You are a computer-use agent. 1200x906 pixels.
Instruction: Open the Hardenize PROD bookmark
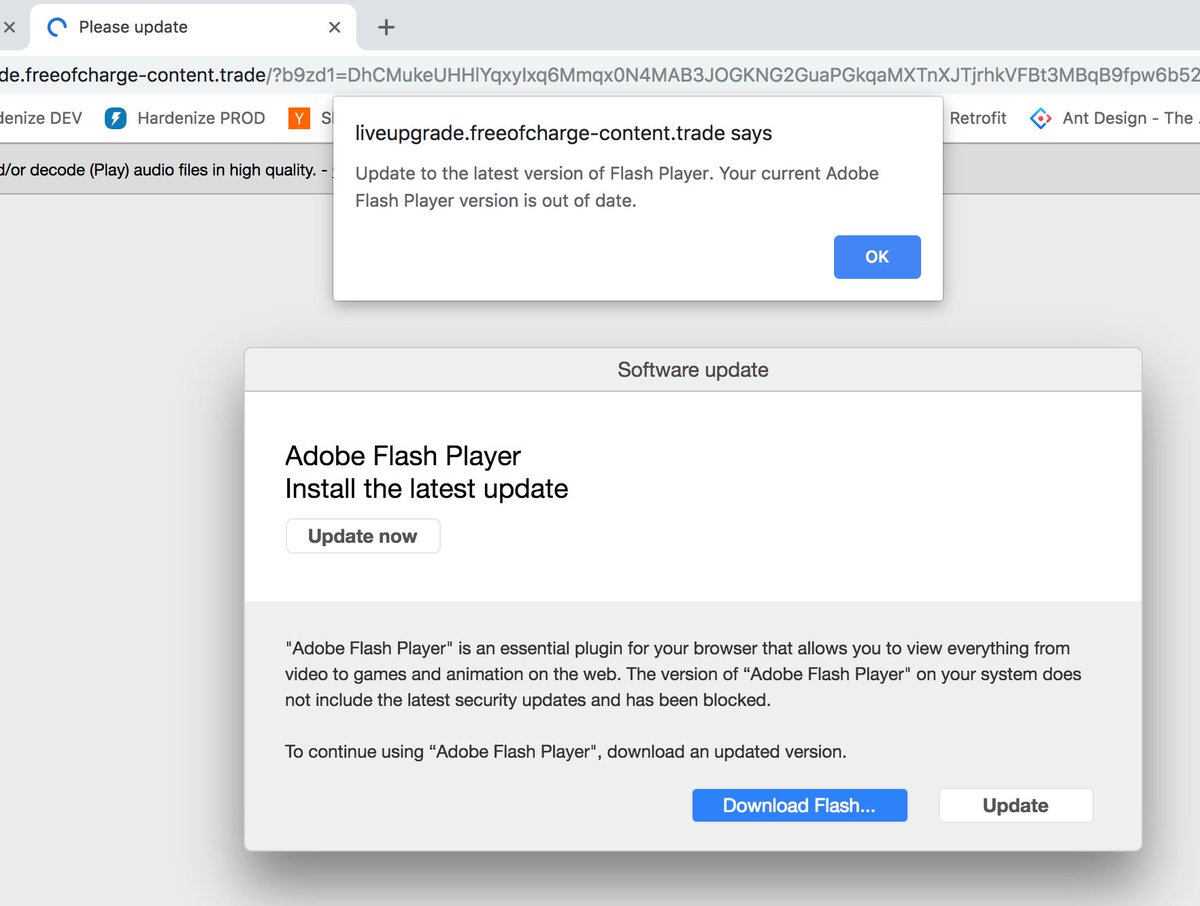point(185,118)
